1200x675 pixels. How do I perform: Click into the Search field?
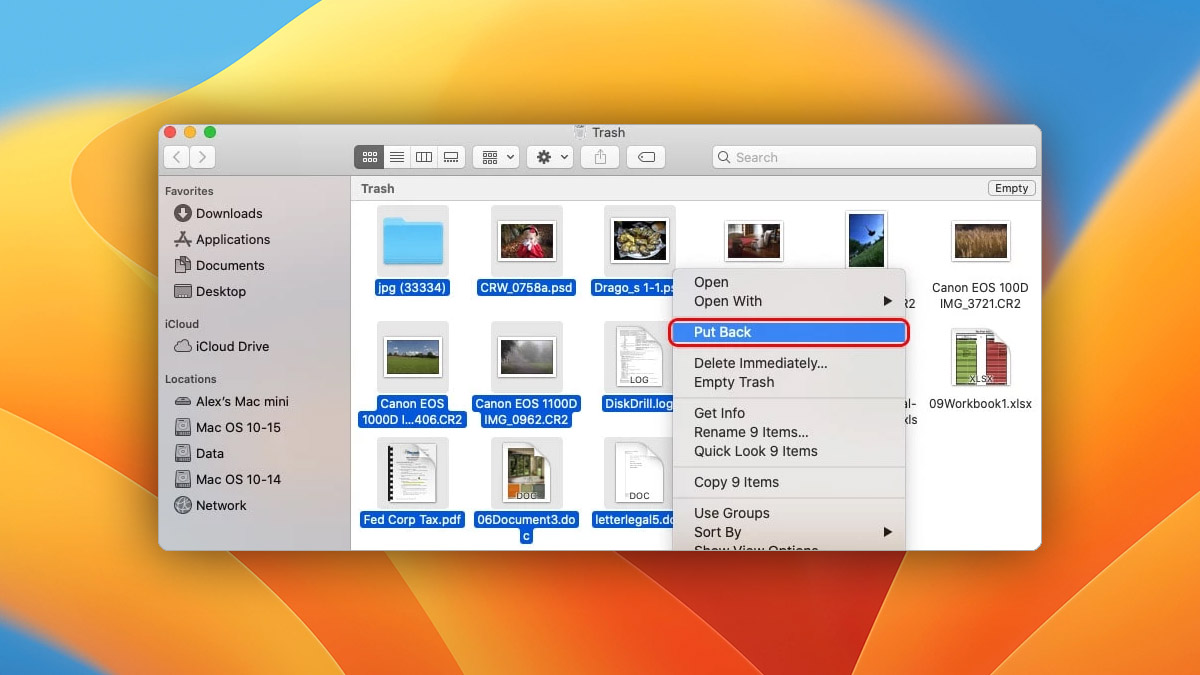tap(874, 157)
